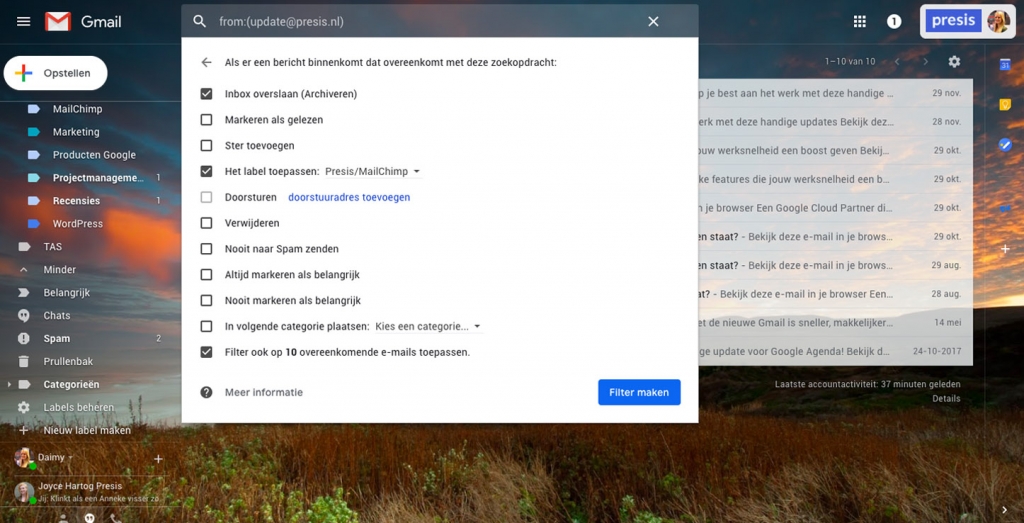
Task: Open the email dated 28 nov.
Action: coord(835,121)
